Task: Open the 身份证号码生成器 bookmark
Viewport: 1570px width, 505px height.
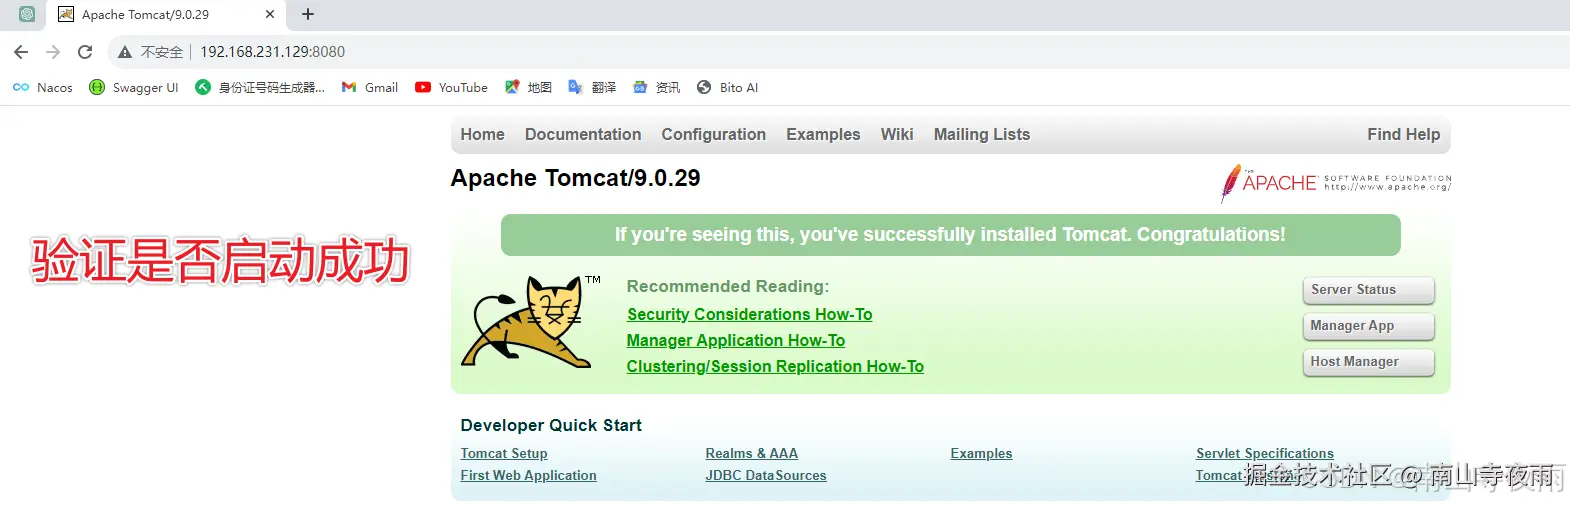Action: click(x=260, y=87)
